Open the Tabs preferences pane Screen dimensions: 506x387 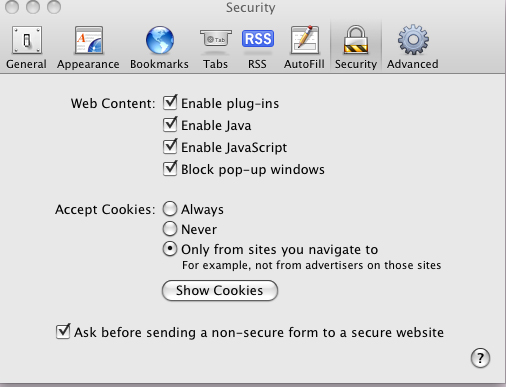[216, 47]
